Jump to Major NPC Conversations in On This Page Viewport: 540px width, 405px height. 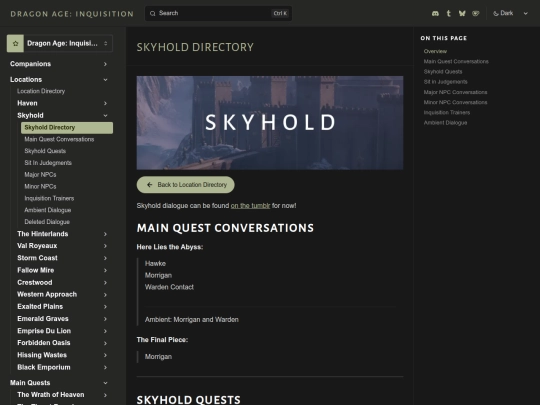click(455, 92)
